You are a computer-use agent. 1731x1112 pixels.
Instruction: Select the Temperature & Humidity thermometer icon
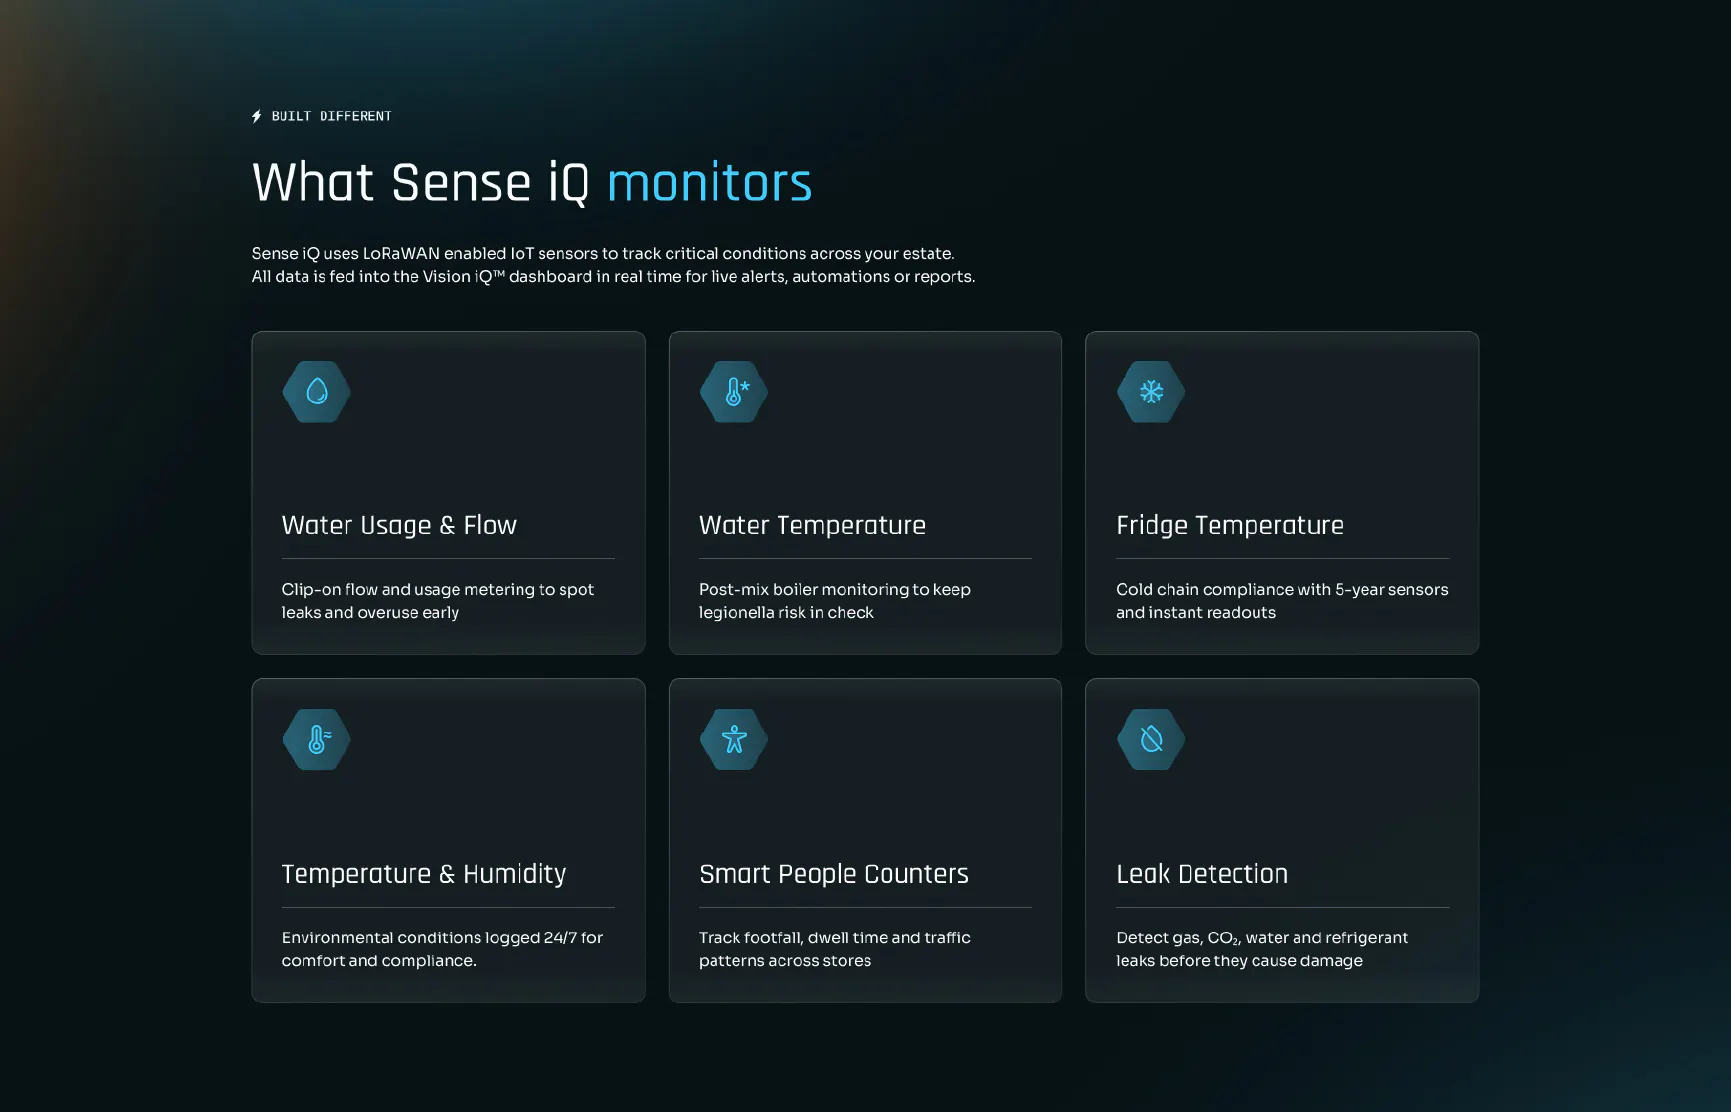point(316,740)
